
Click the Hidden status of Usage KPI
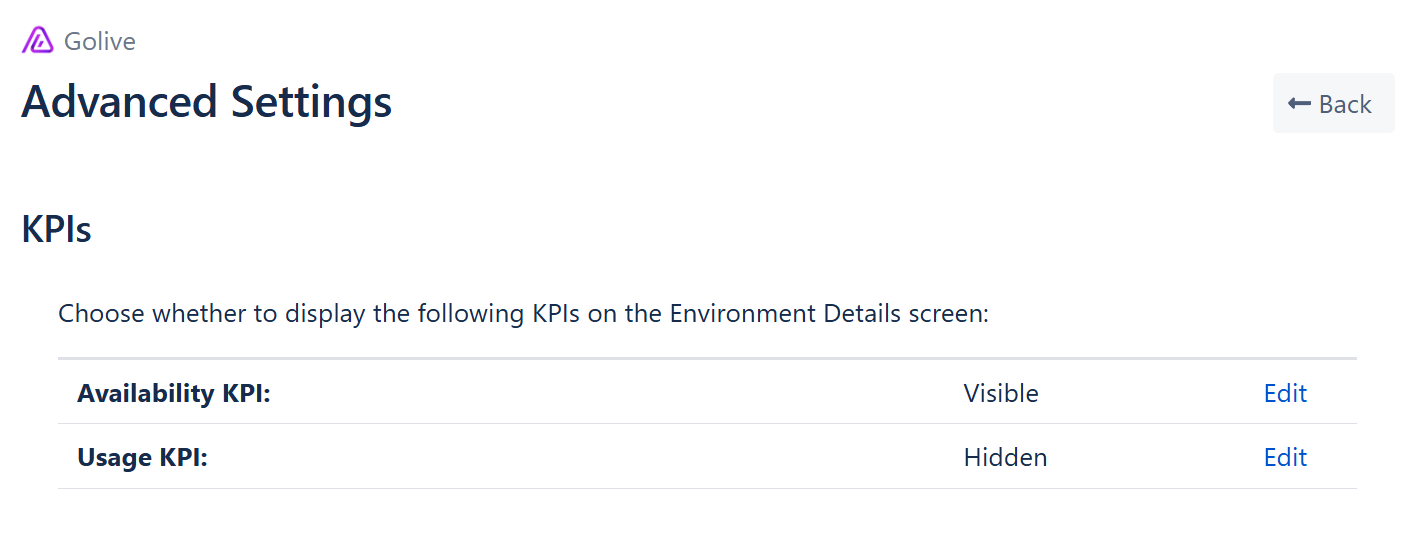[1005, 457]
